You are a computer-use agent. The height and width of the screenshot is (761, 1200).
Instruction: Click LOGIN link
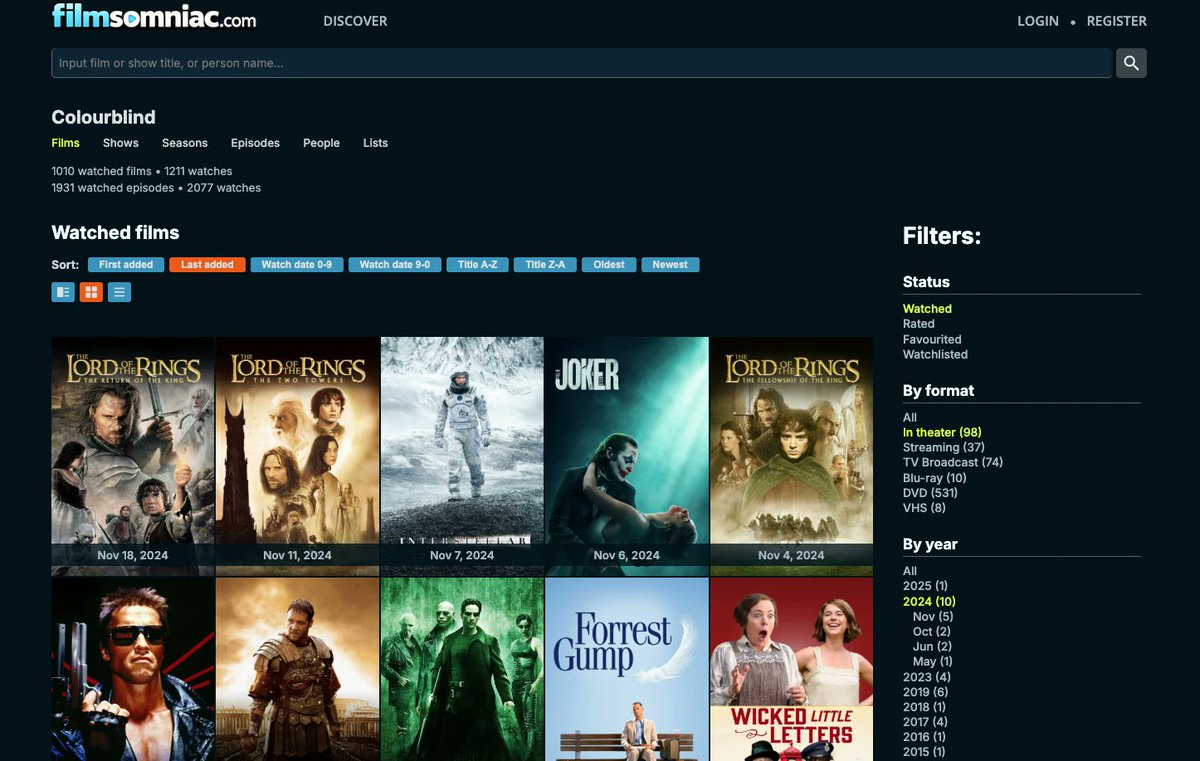click(1038, 21)
